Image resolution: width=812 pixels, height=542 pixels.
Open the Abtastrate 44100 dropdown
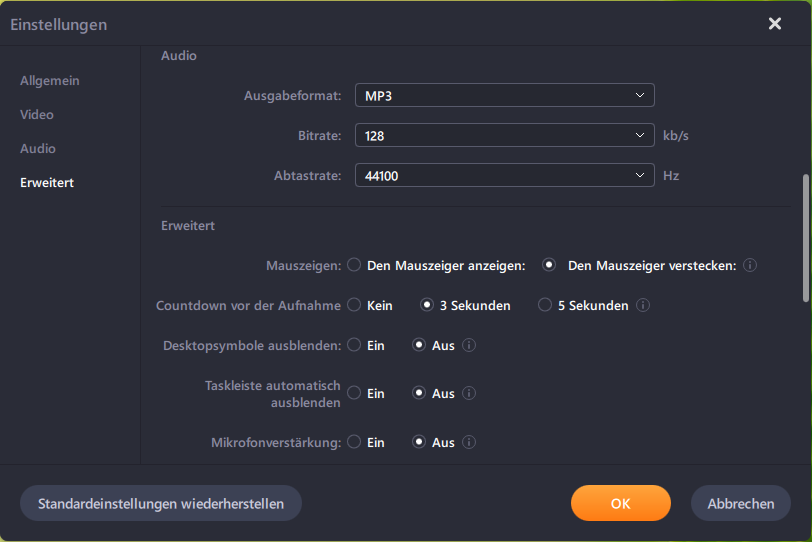(x=504, y=176)
